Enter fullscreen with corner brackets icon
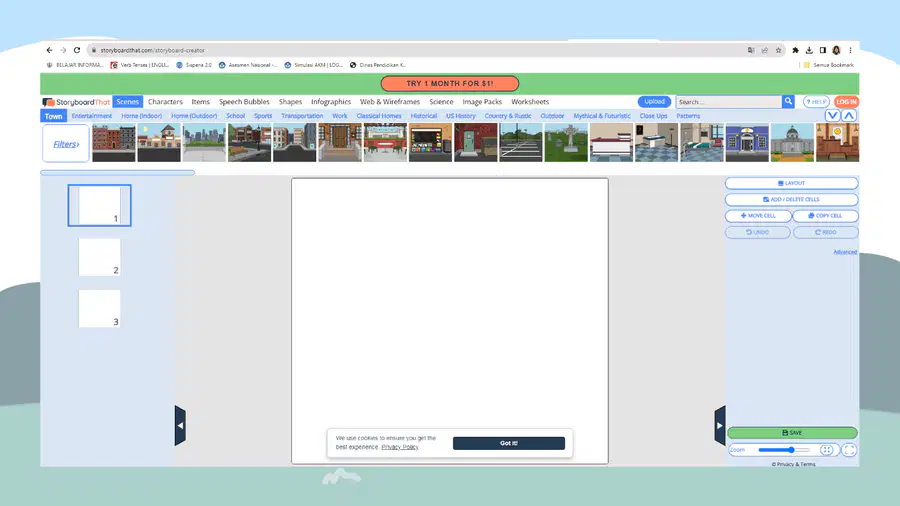The width and height of the screenshot is (900, 506). coord(849,450)
